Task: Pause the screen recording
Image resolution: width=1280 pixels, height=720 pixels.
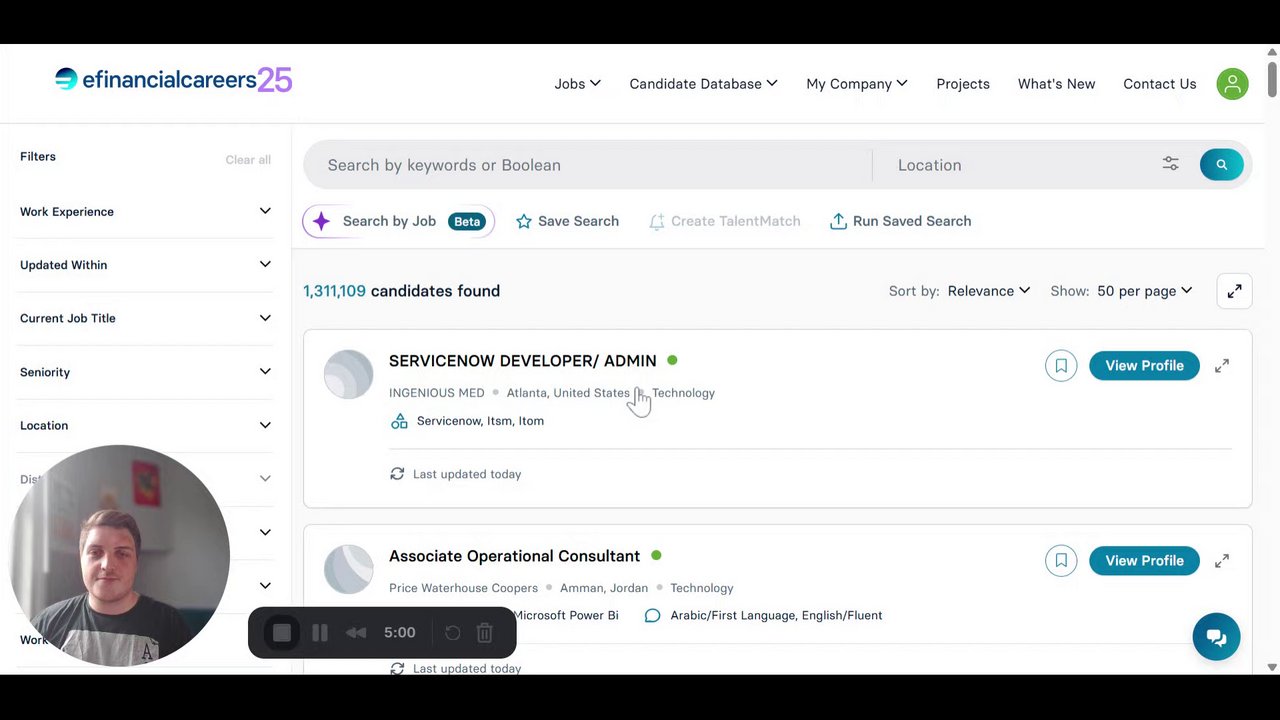Action: point(320,632)
